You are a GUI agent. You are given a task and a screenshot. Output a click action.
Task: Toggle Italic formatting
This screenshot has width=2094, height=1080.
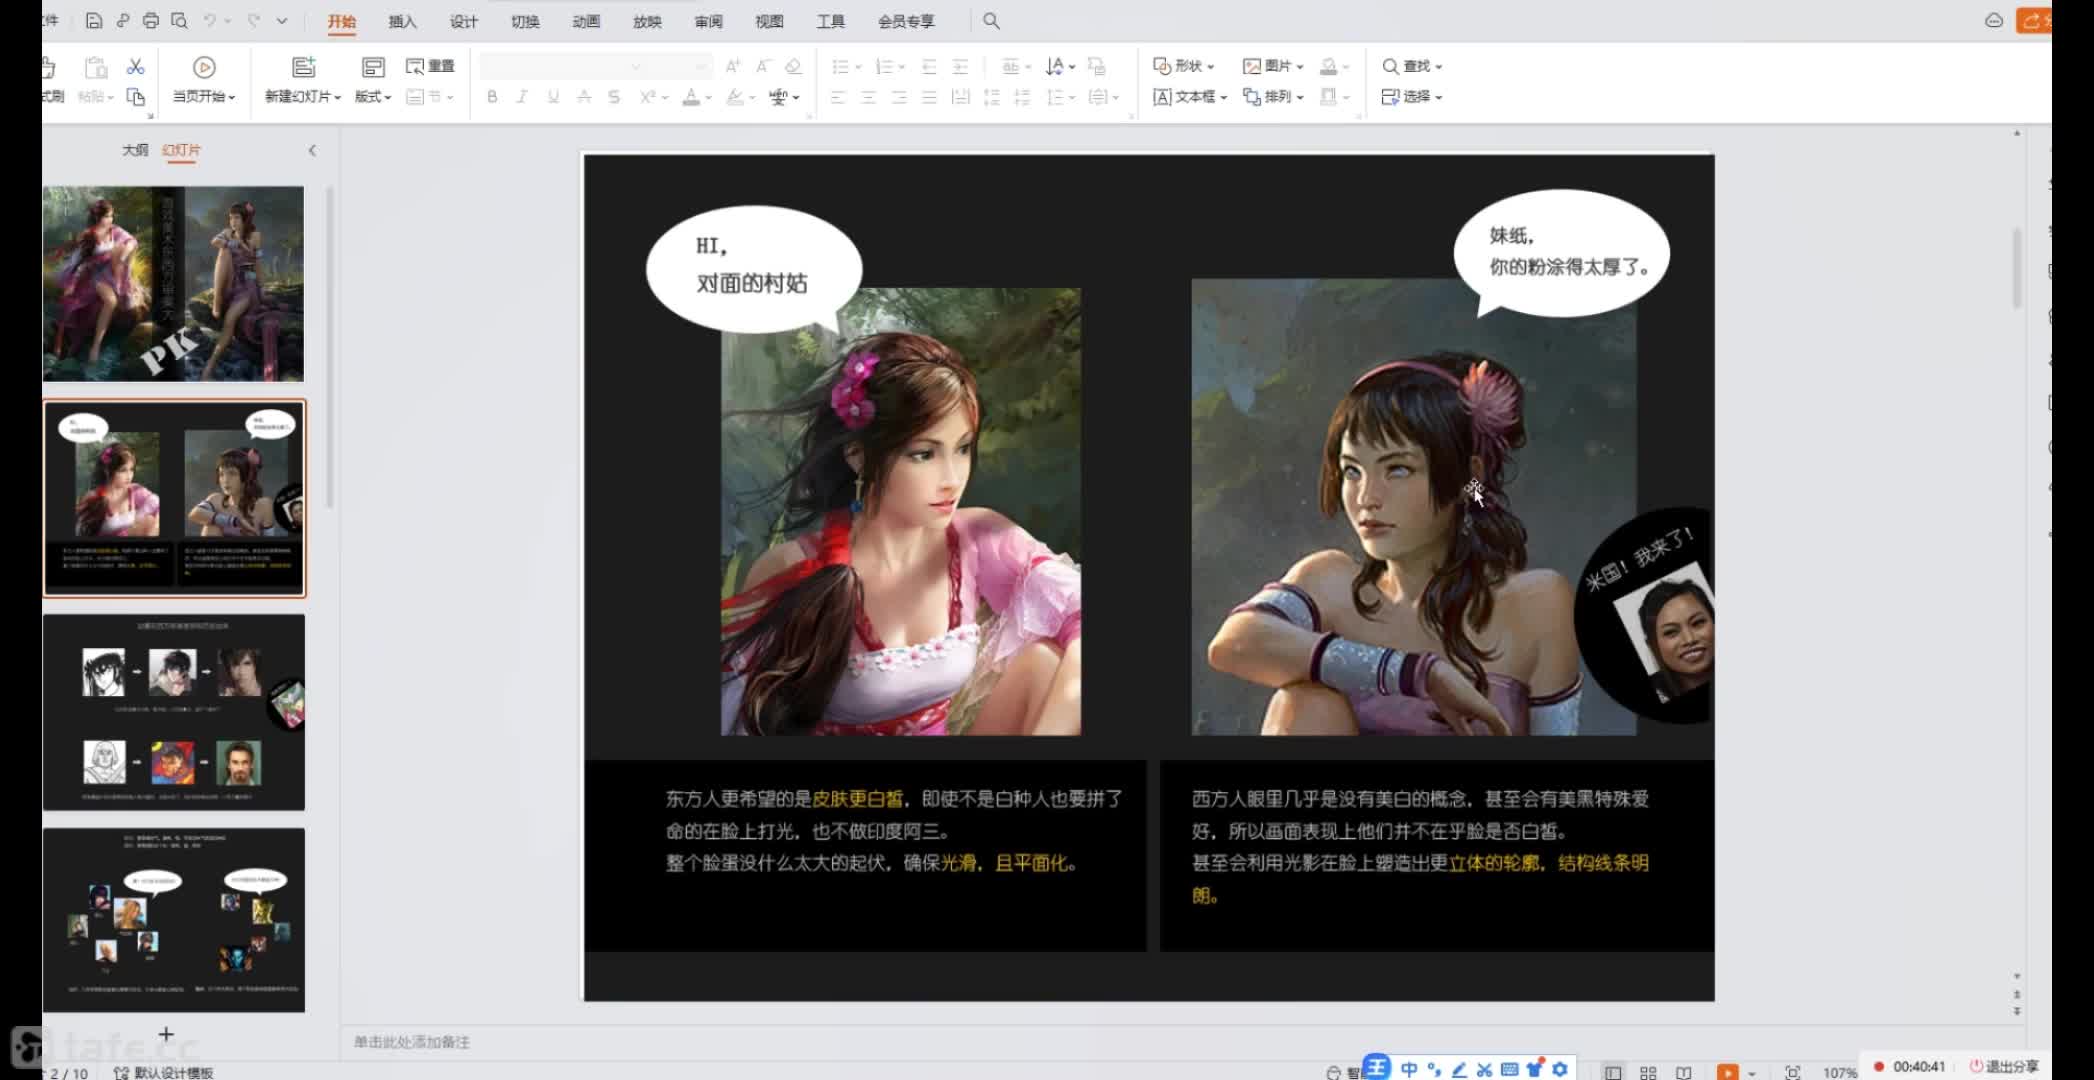pyautogui.click(x=522, y=96)
